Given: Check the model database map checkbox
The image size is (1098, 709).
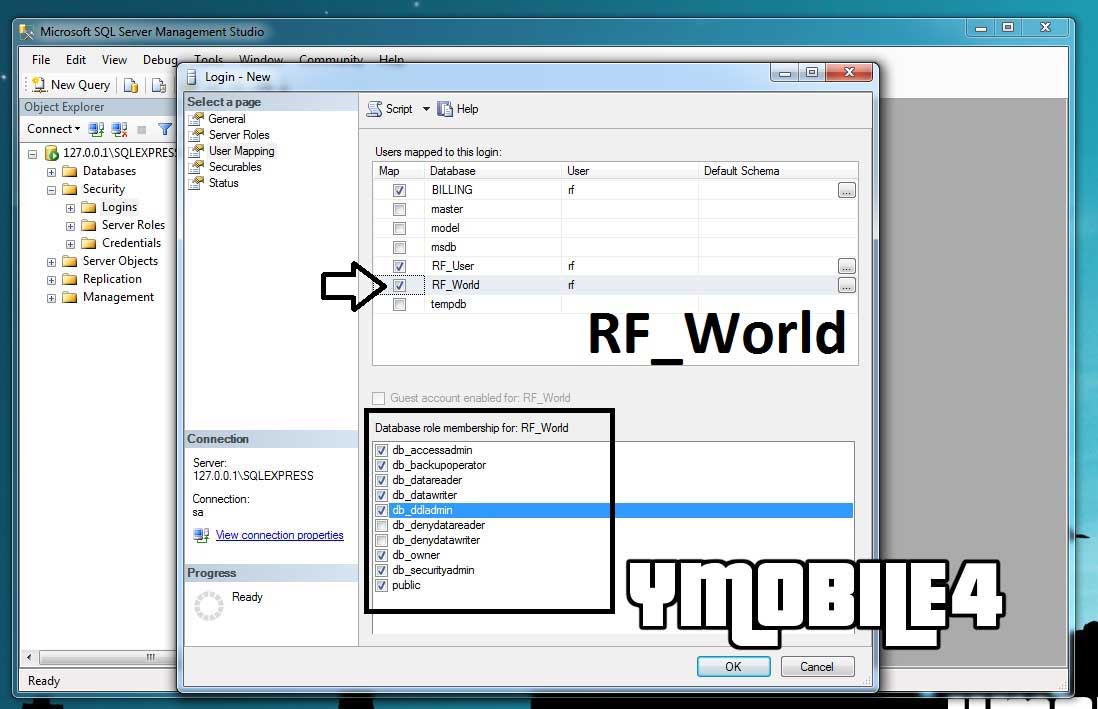Looking at the screenshot, I should [x=399, y=228].
